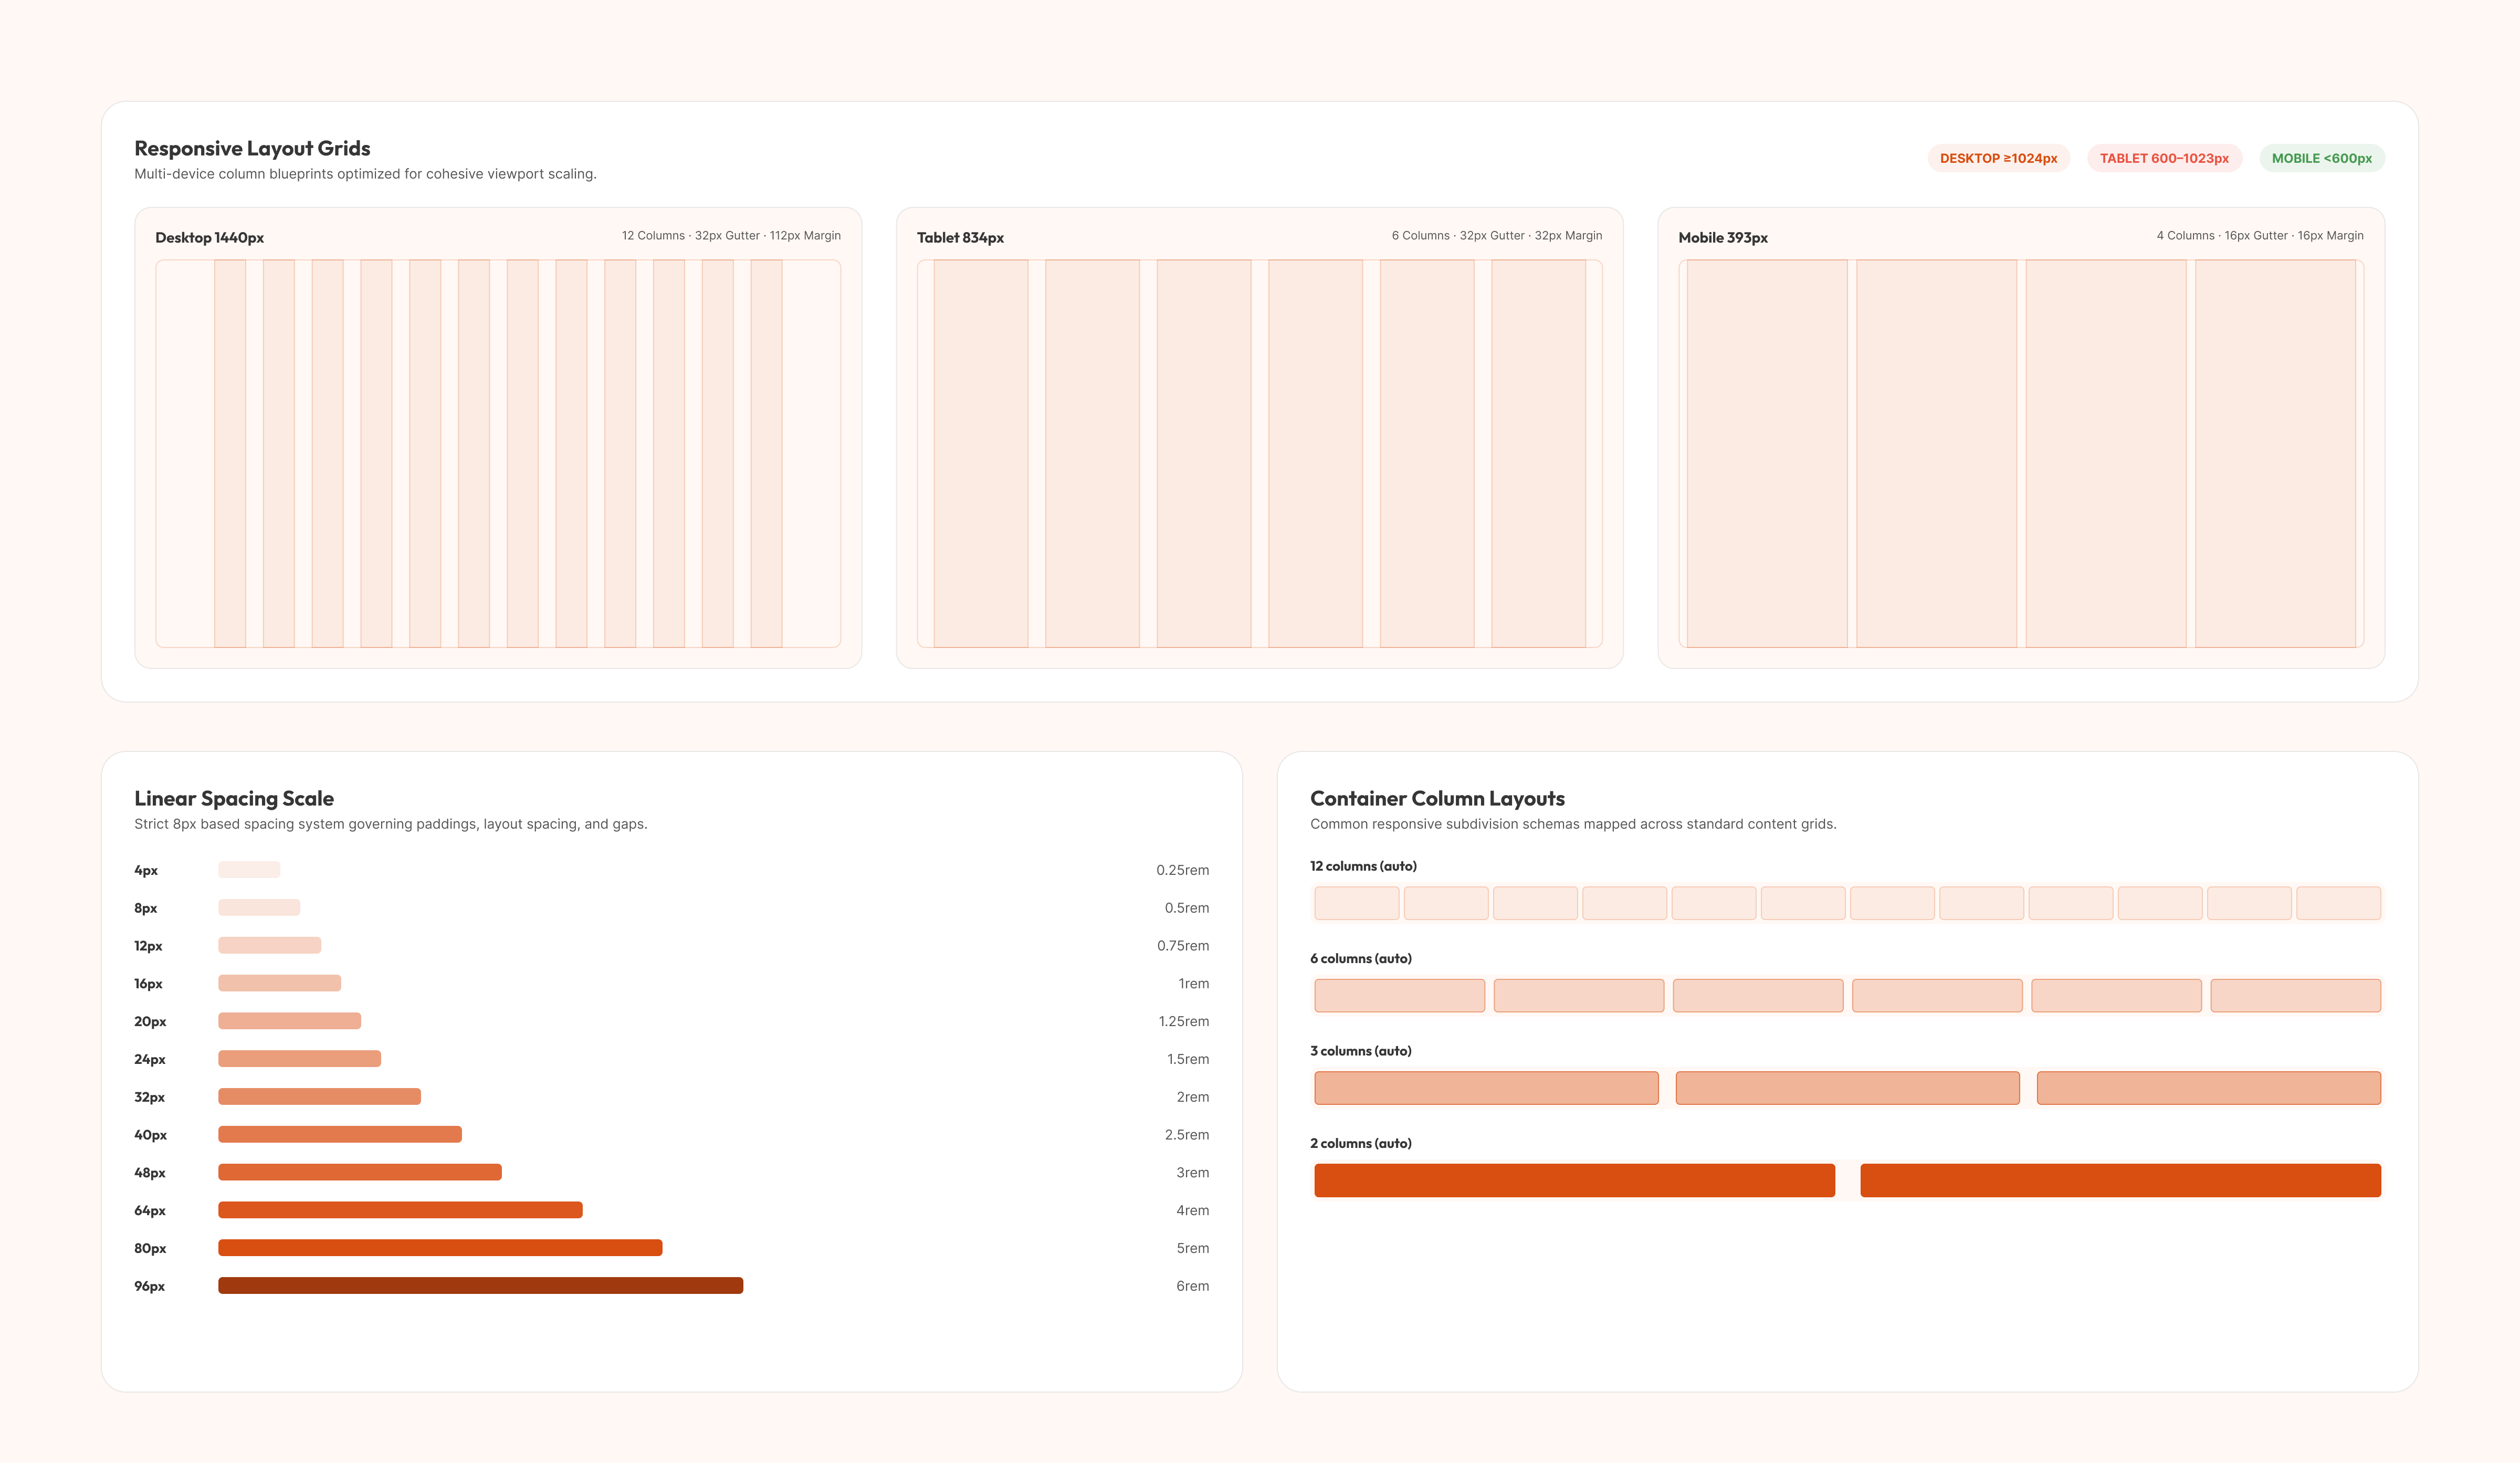Screen dimensions: 2520x1463
Task: Click the 2 columns (auto) label
Action: coord(1361,1143)
